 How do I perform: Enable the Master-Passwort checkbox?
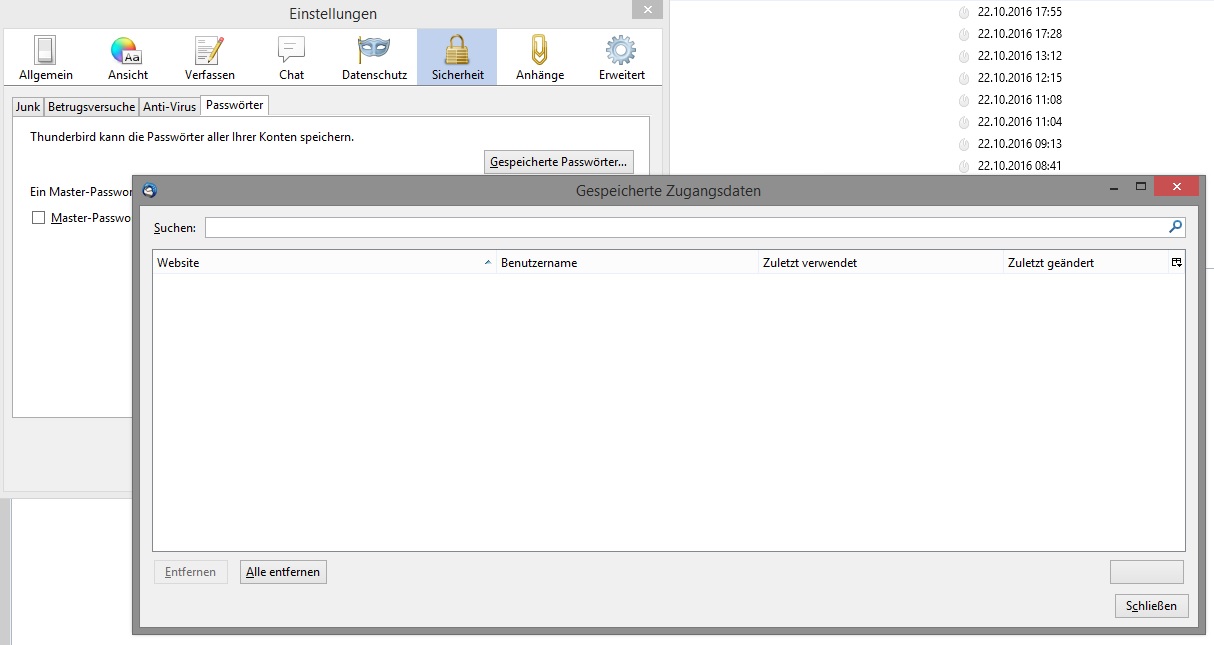tap(39, 217)
